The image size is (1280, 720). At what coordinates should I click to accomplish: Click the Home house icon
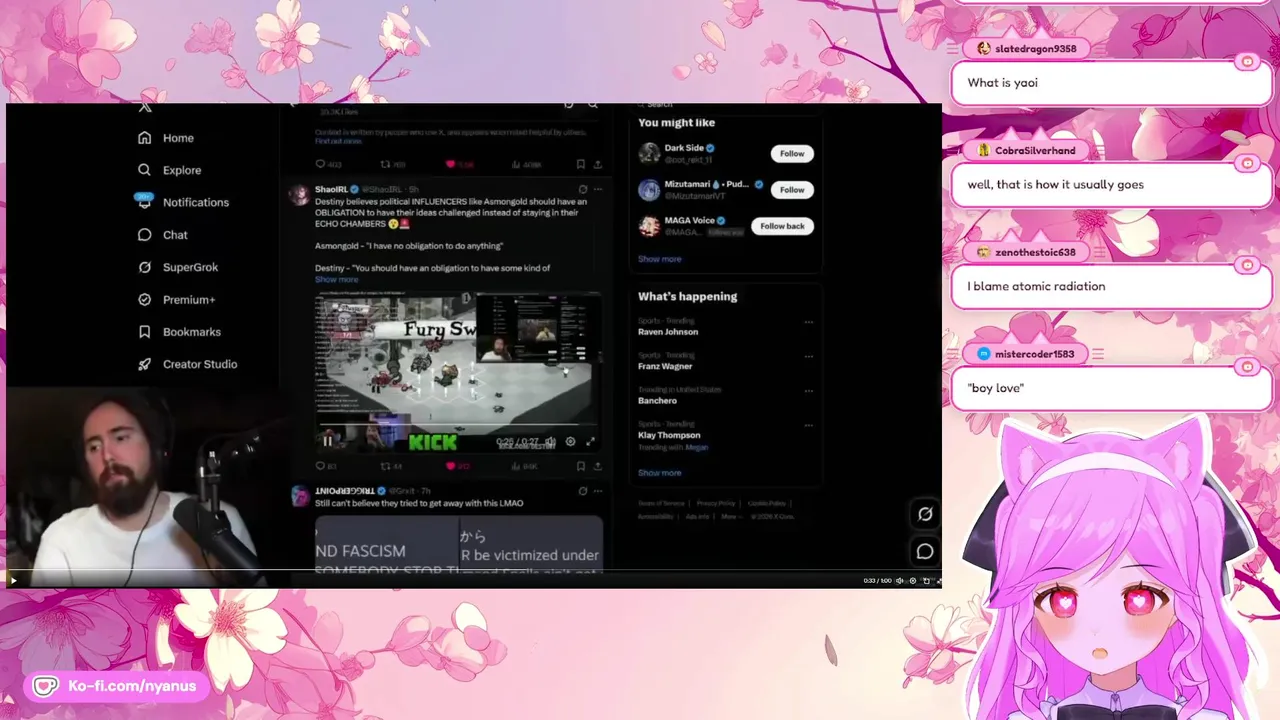145,138
